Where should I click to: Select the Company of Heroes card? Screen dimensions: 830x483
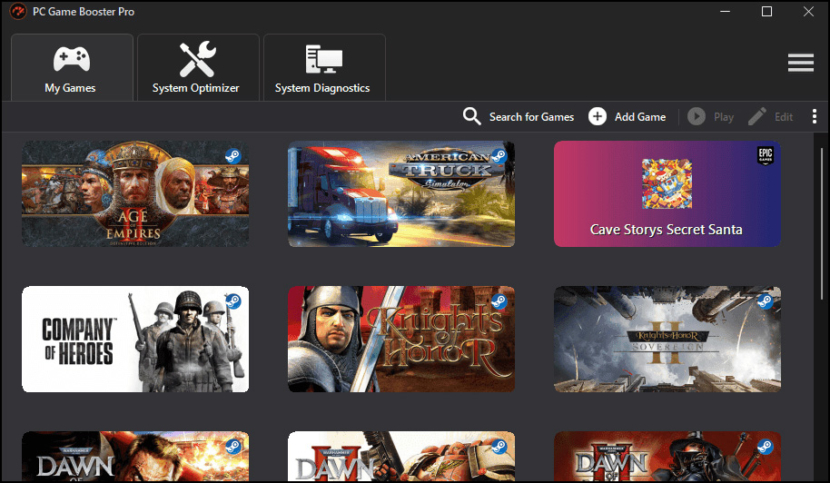tap(135, 339)
